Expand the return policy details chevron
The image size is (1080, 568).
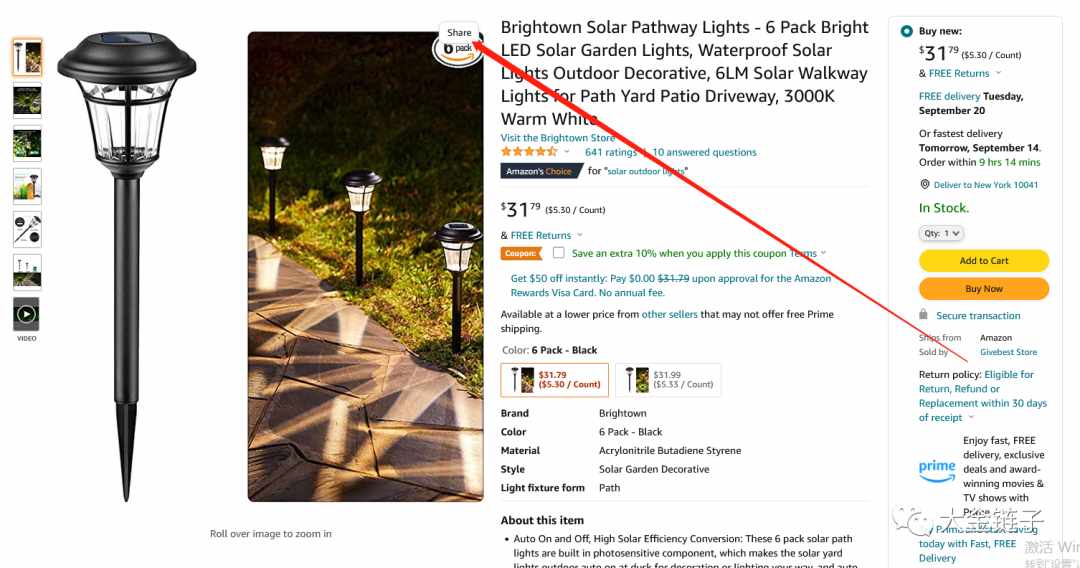coord(971,417)
